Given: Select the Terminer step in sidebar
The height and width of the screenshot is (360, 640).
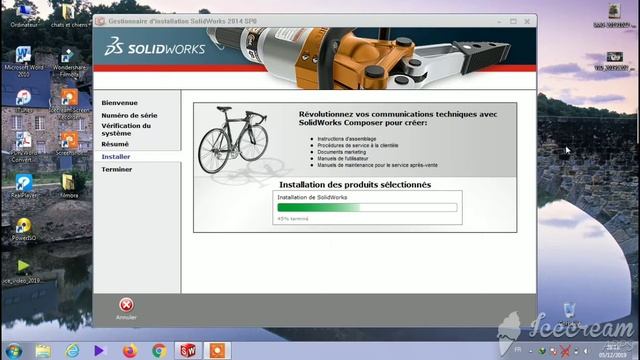Looking at the screenshot, I should tap(117, 169).
